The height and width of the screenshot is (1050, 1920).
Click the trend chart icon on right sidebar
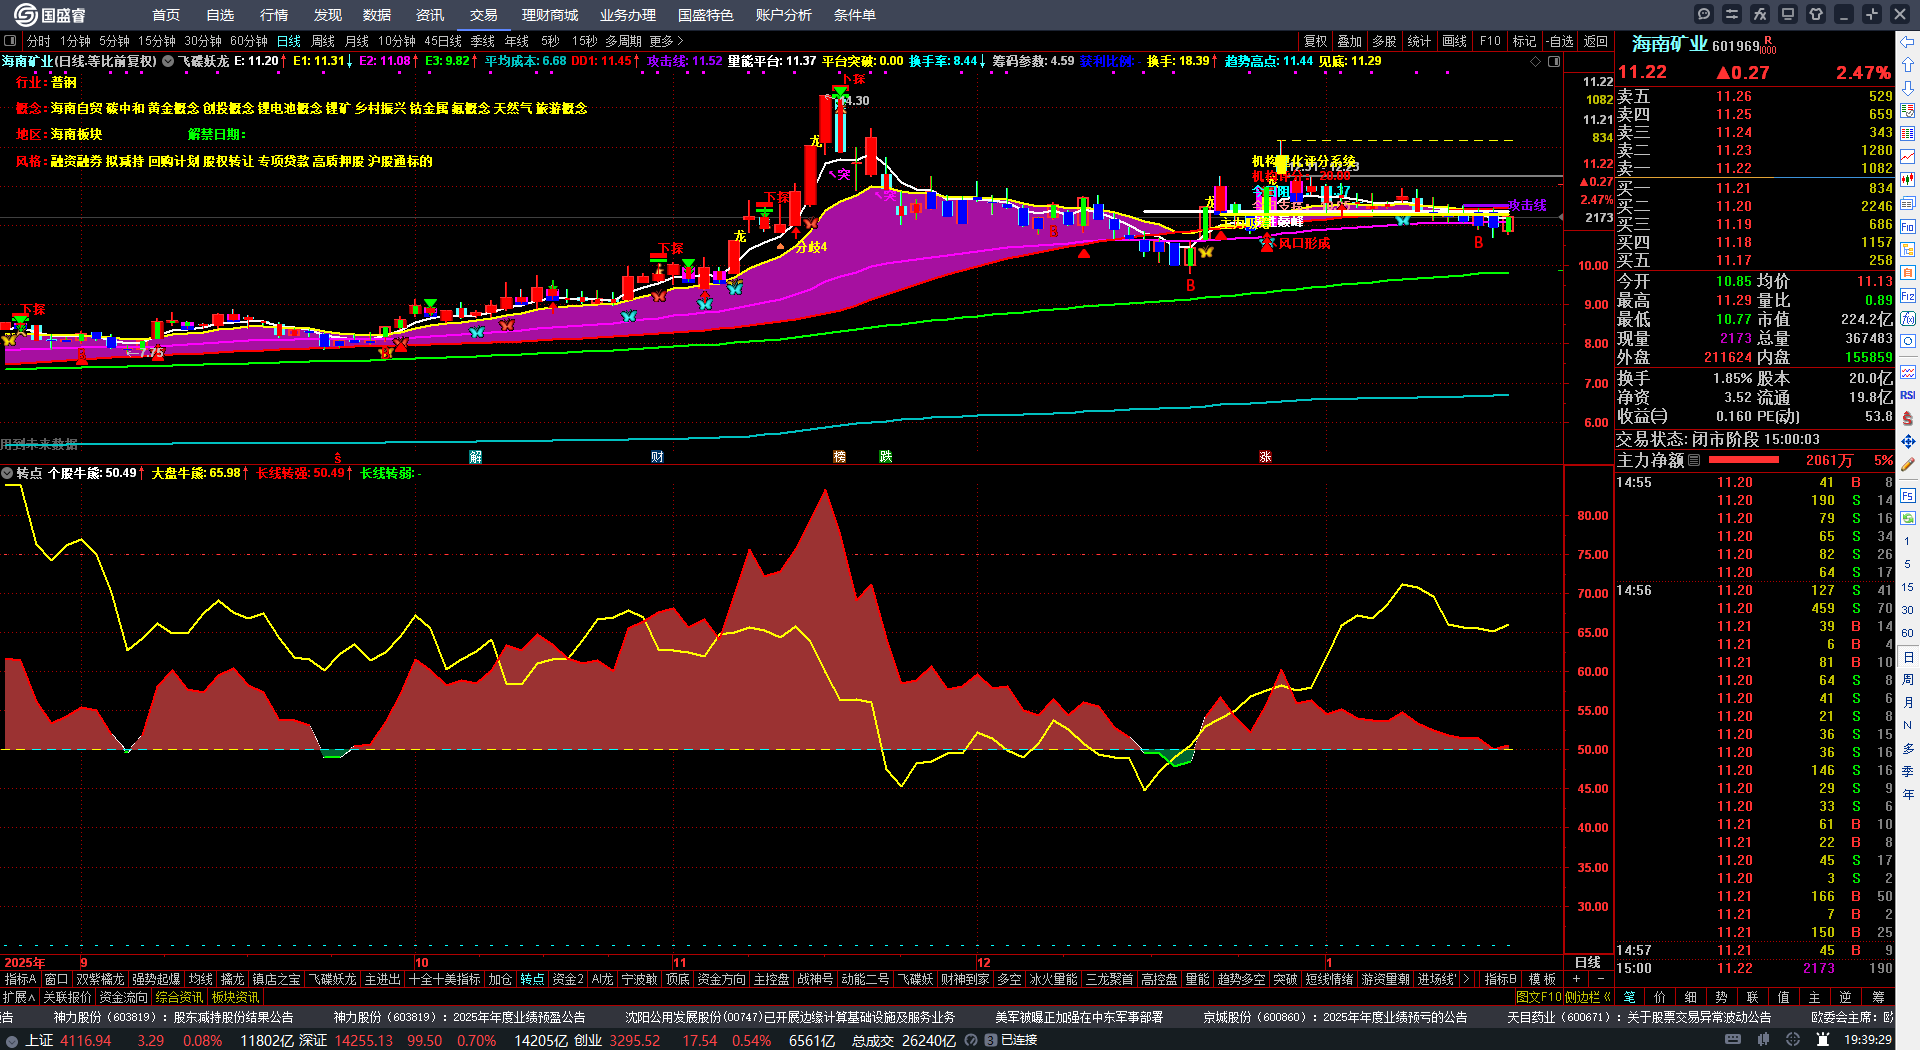[x=1908, y=157]
